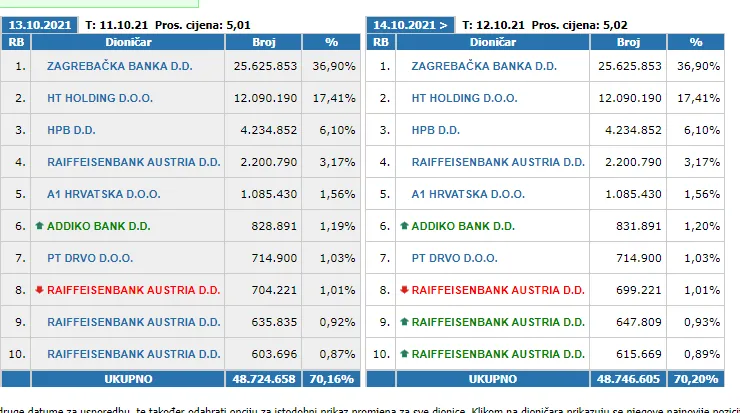Screen dimensions: 740x413
Task: Click the % column header in left table
Action: (333, 42)
